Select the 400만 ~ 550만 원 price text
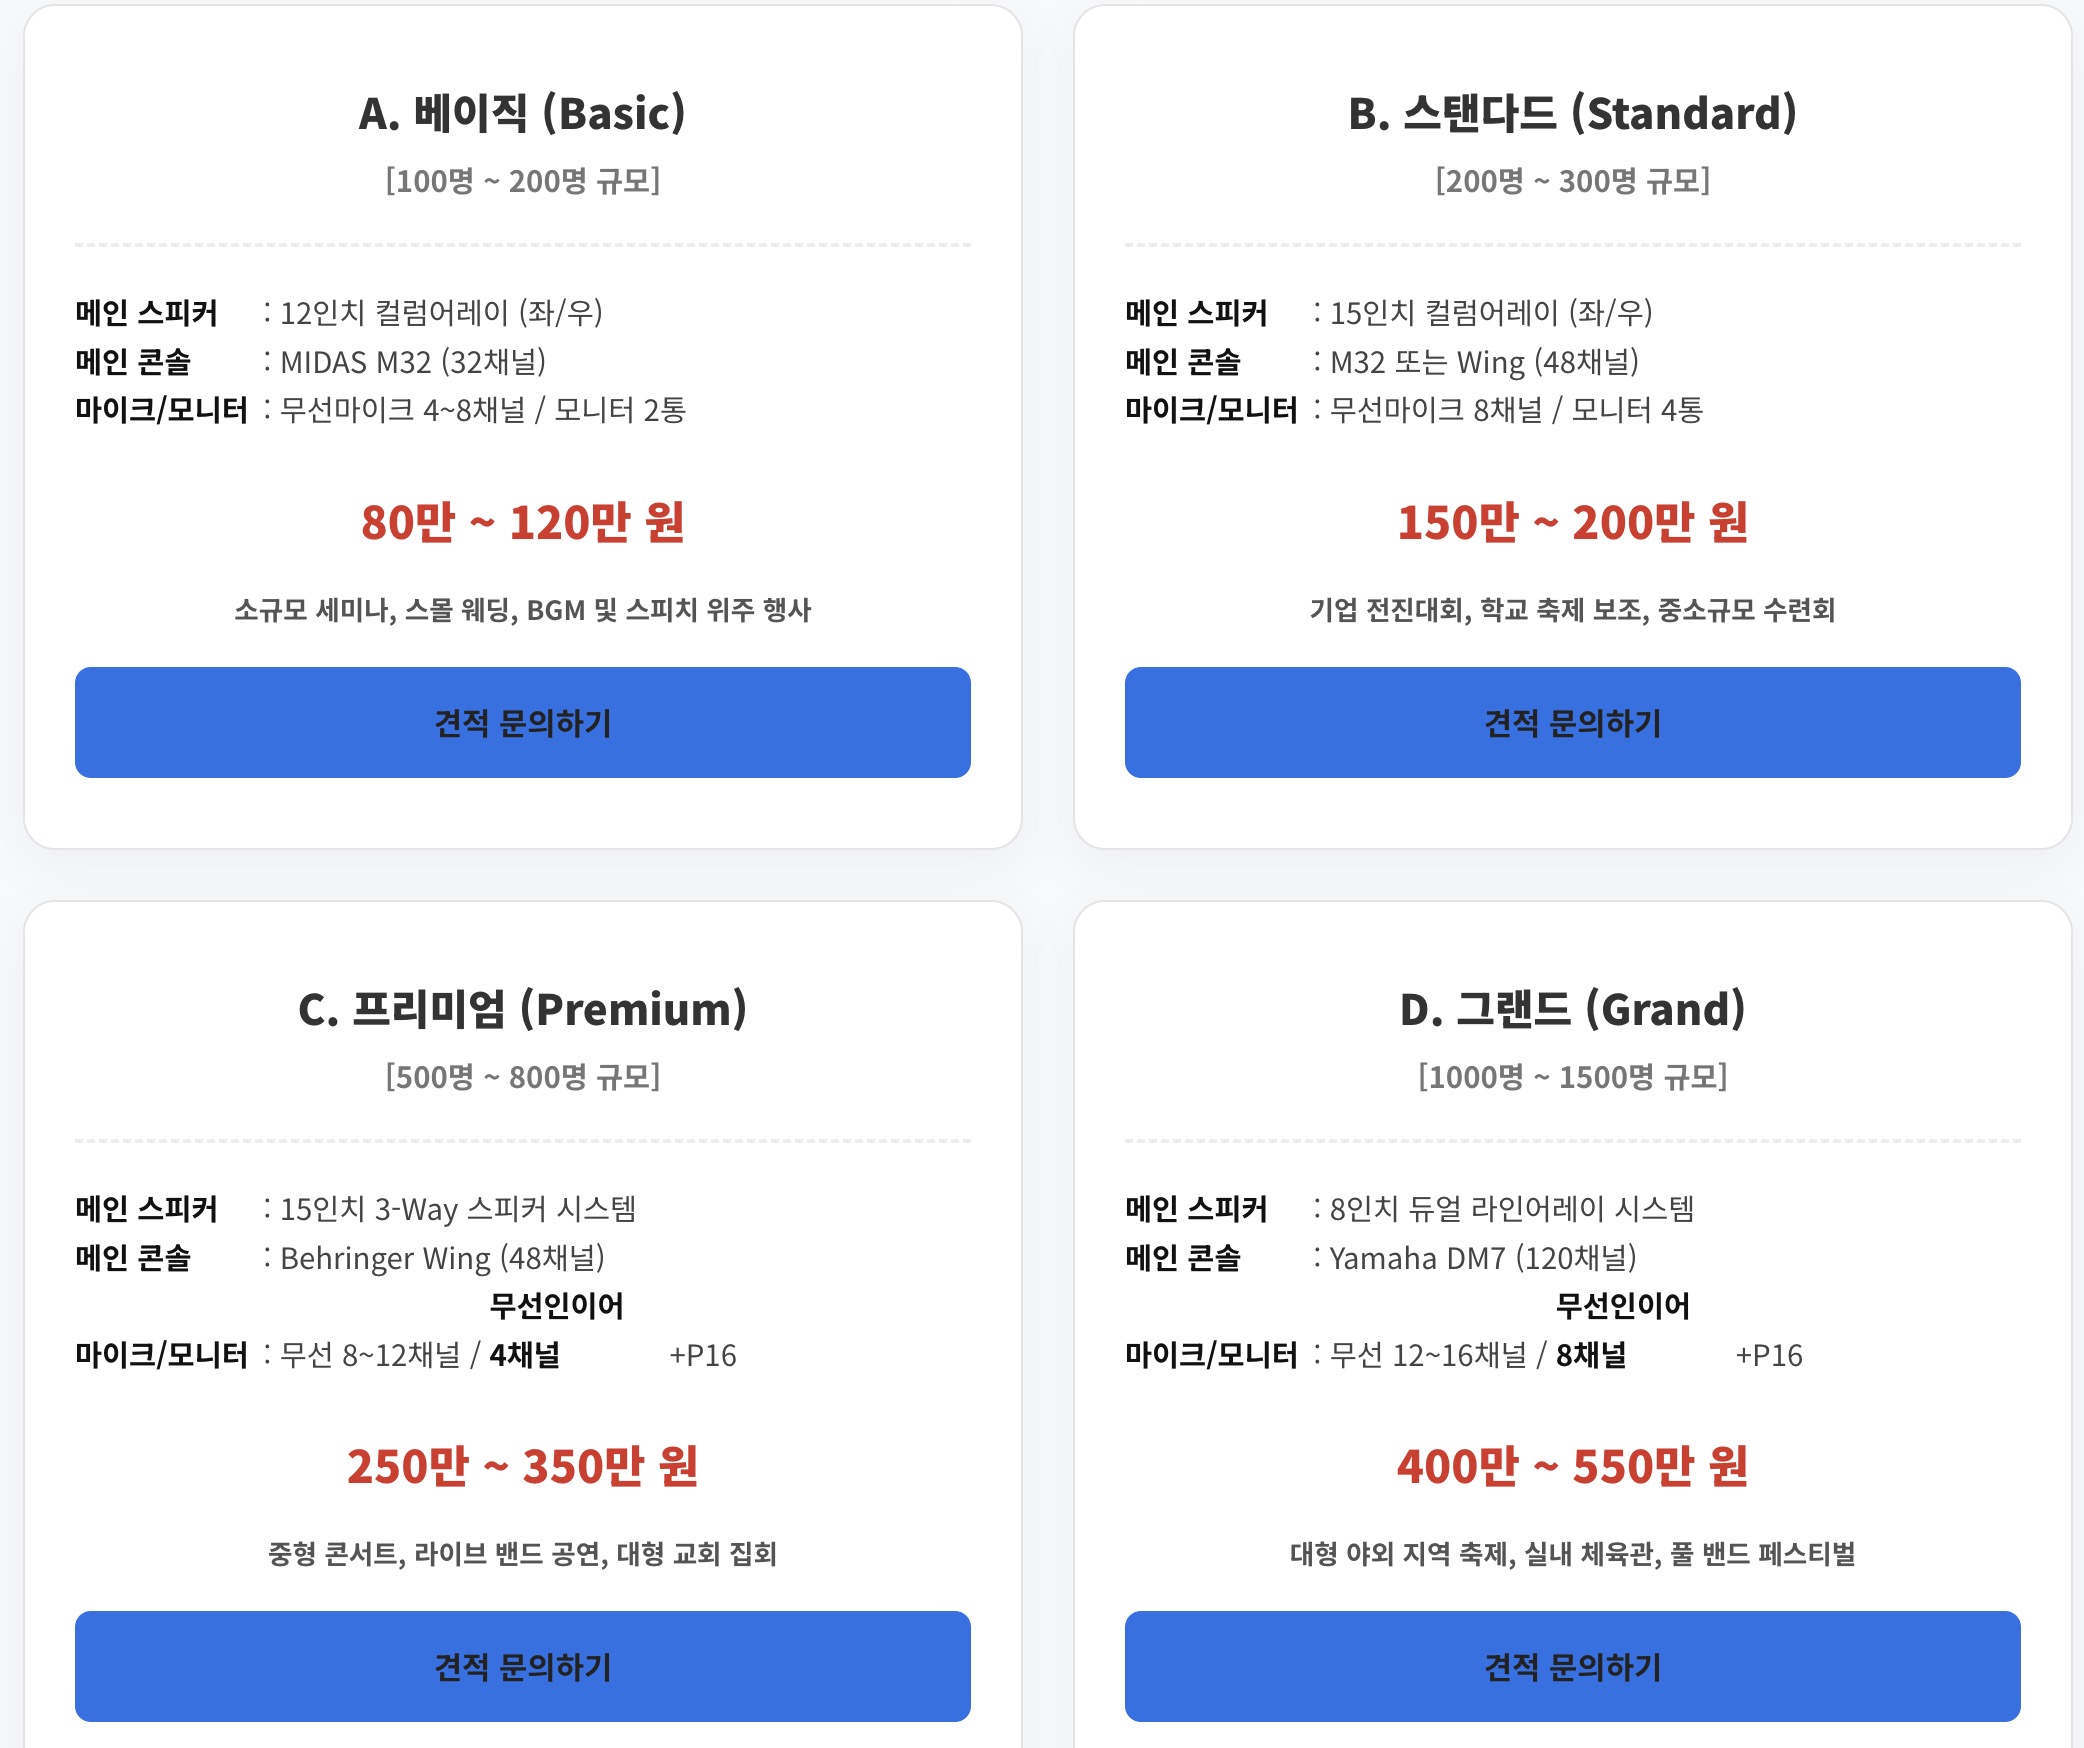2084x1748 pixels. 1572,1466
